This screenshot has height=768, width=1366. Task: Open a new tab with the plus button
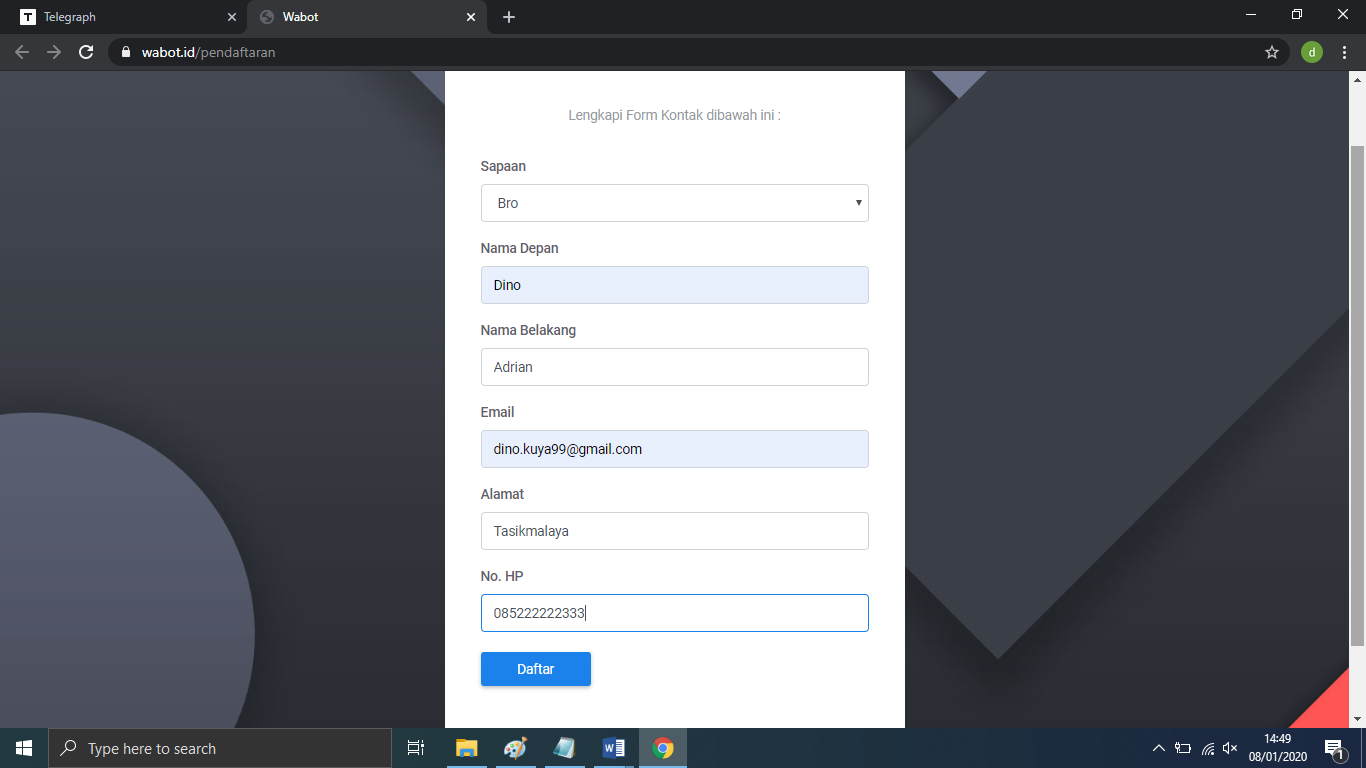509,17
